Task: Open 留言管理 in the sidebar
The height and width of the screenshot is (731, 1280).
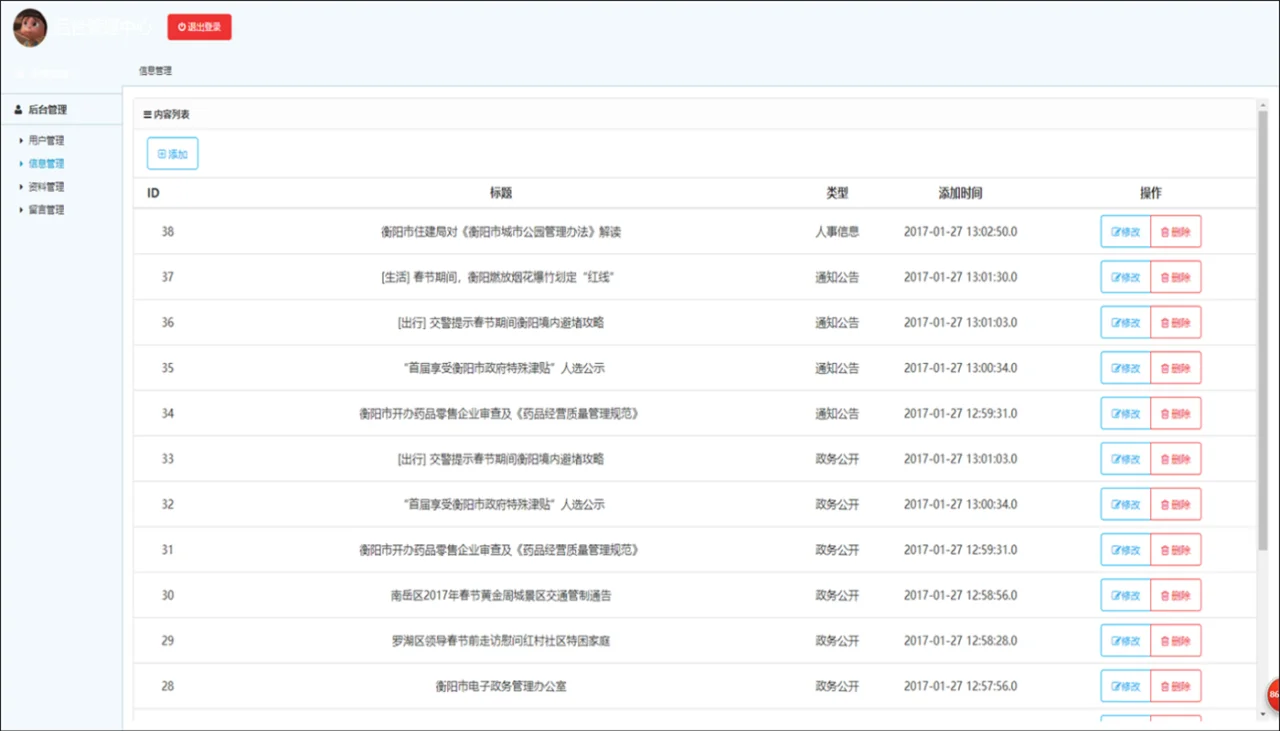Action: 46,210
